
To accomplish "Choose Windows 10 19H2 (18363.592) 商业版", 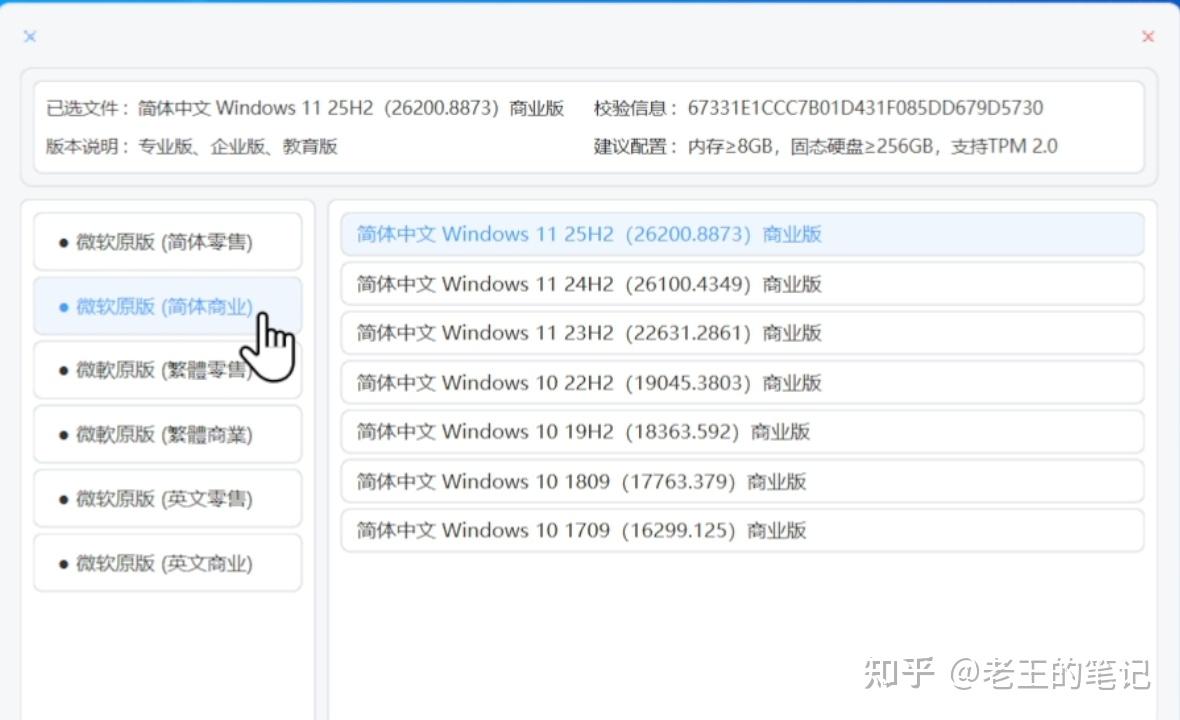I will [742, 432].
